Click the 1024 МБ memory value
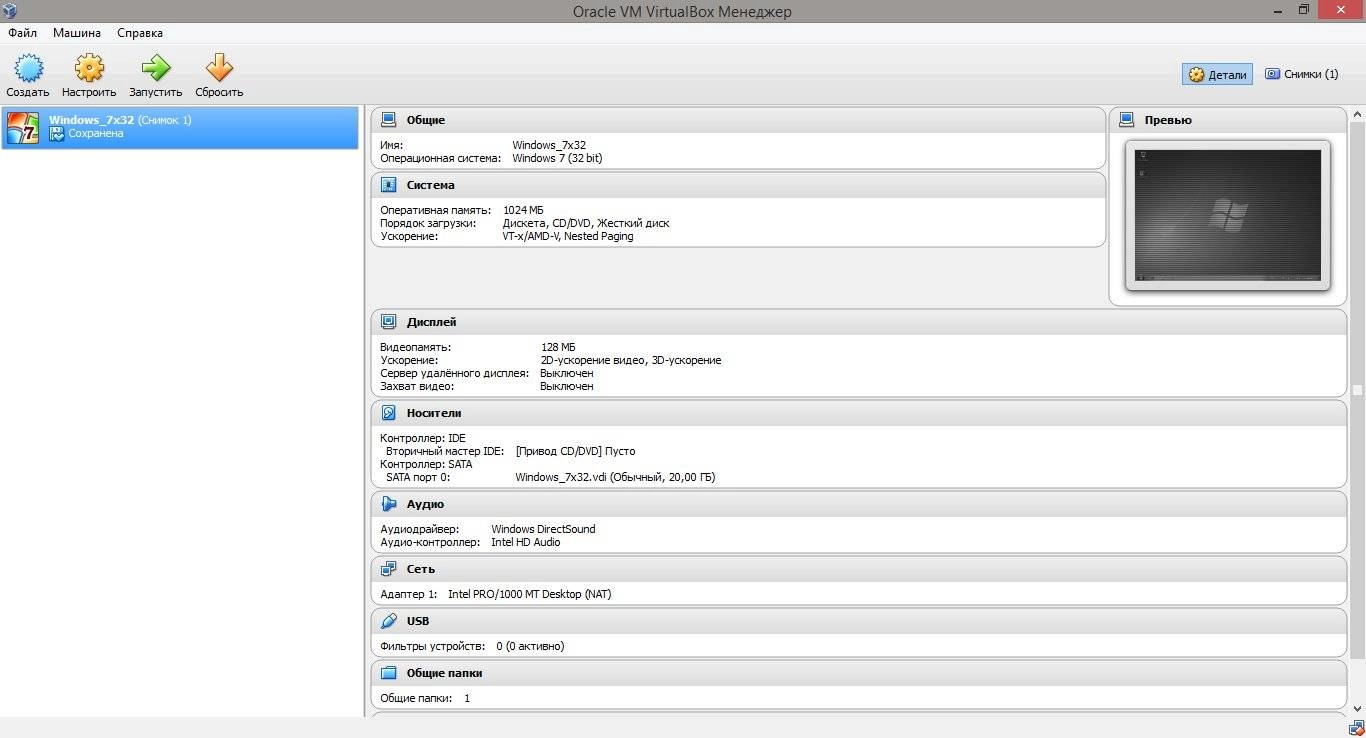 [523, 210]
